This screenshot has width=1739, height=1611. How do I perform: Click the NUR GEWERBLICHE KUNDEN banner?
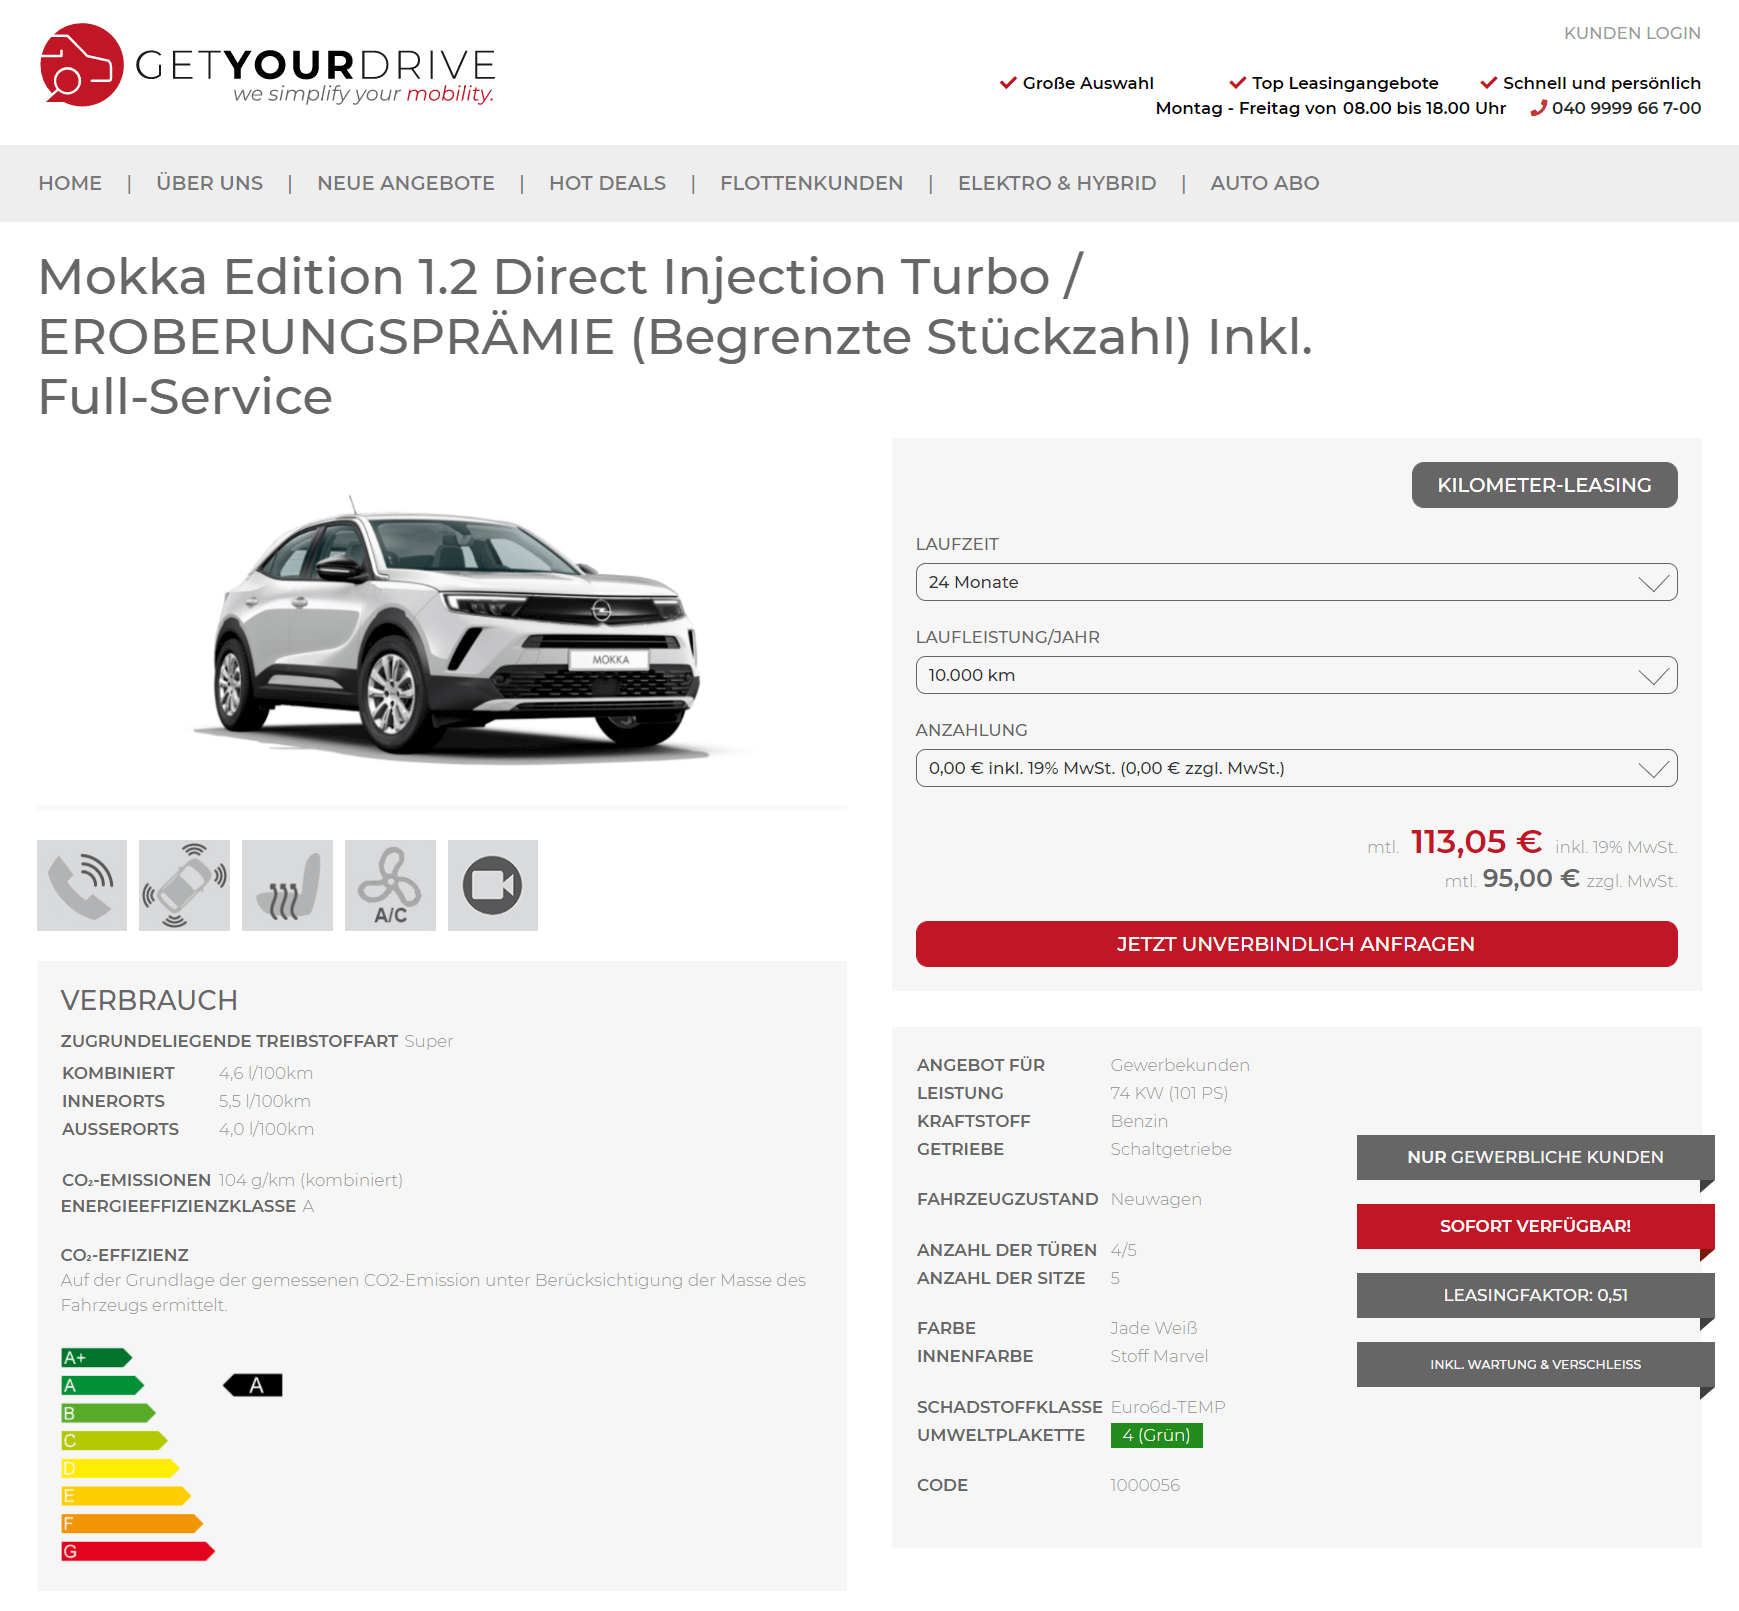[x=1535, y=1157]
